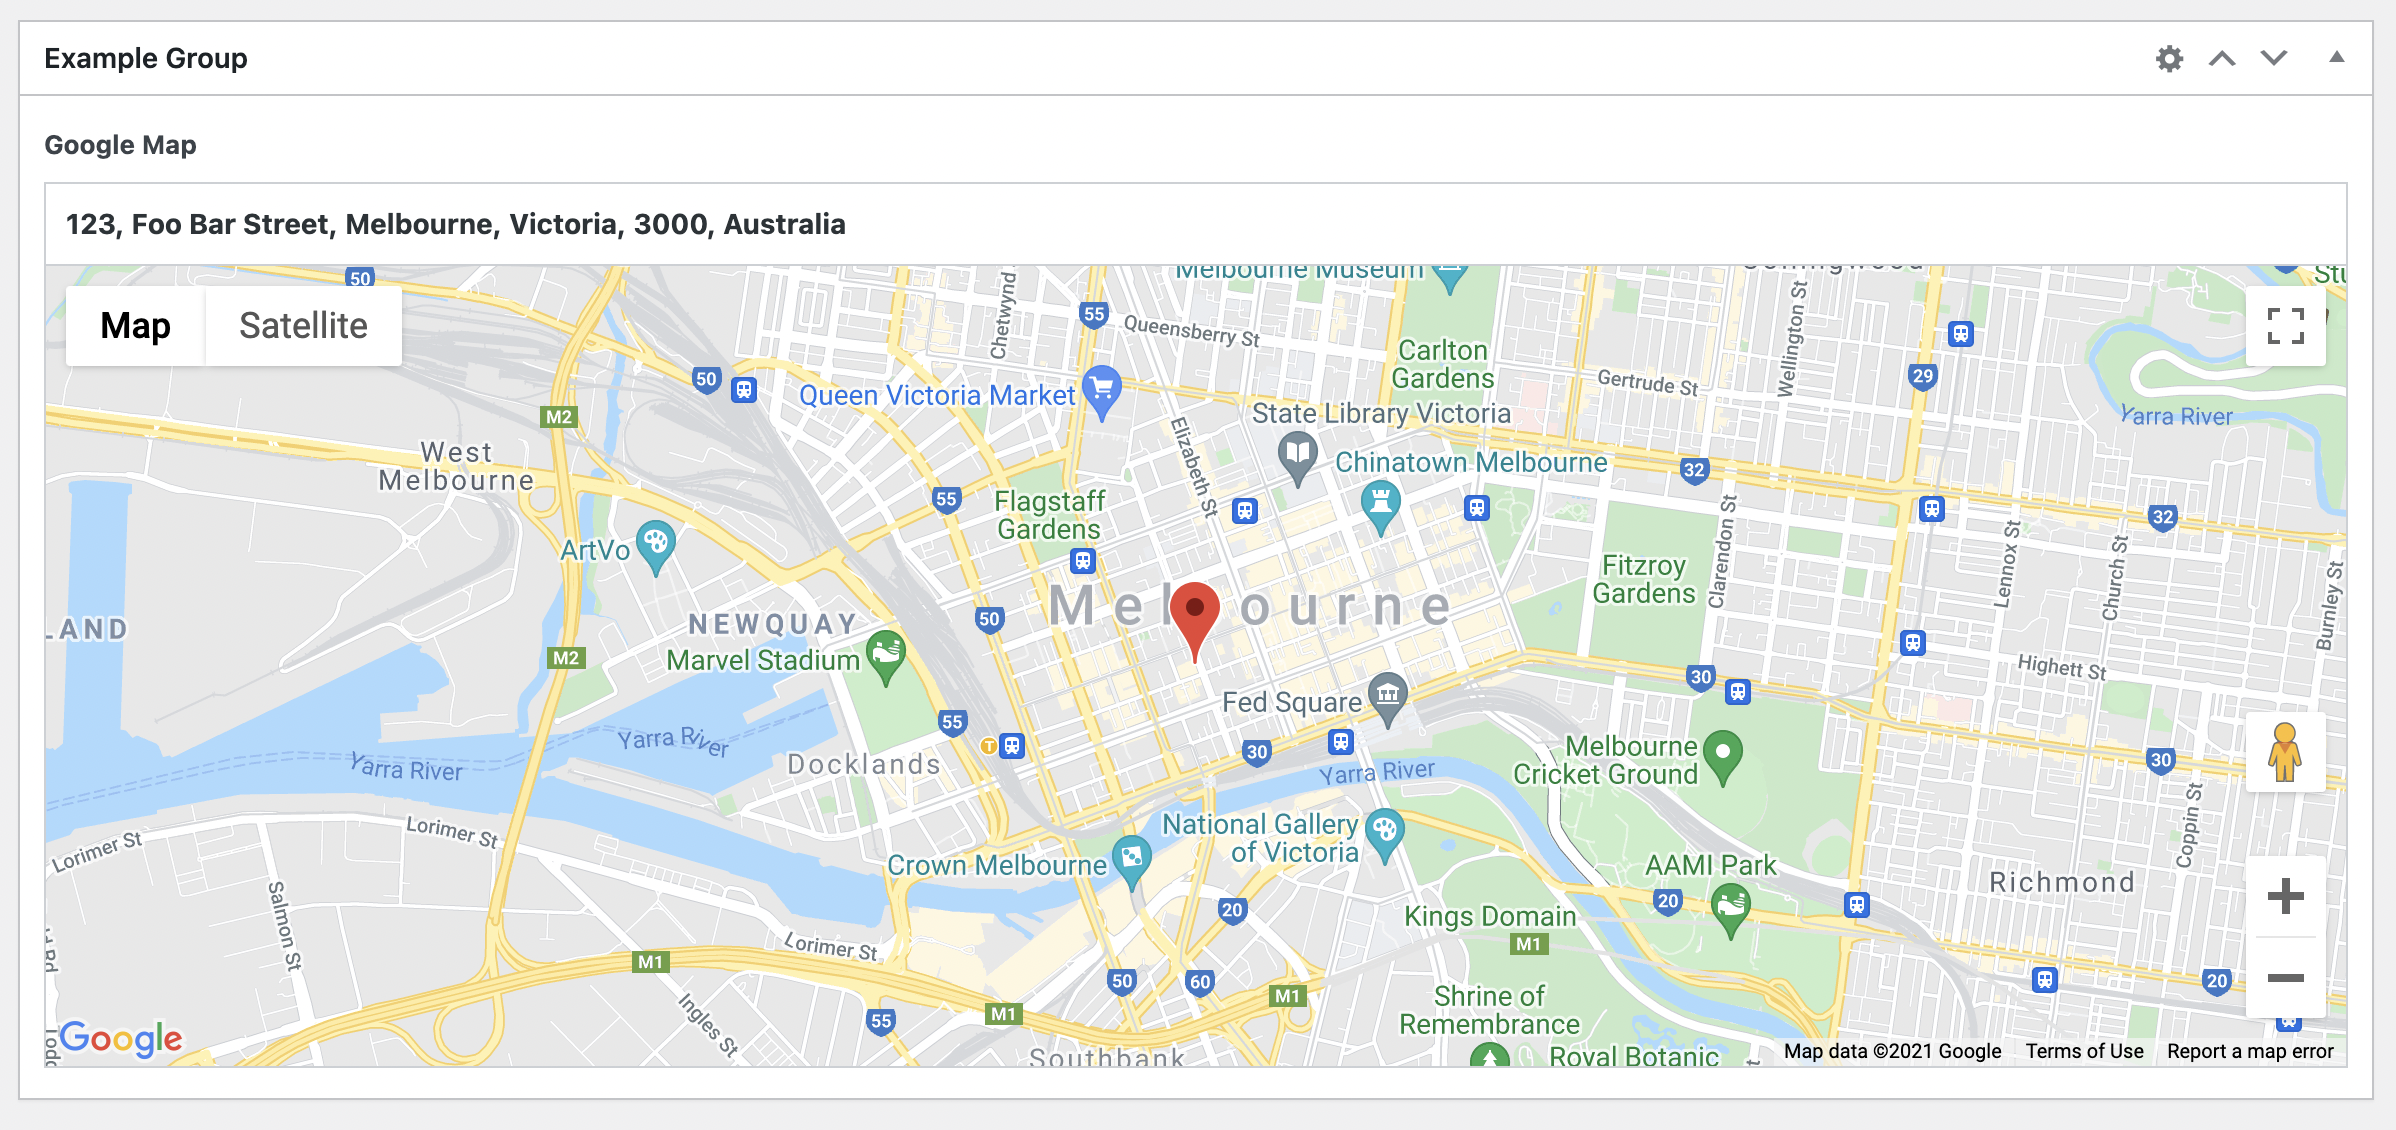Open Example Group settings gear
The width and height of the screenshot is (2396, 1130).
click(2169, 58)
